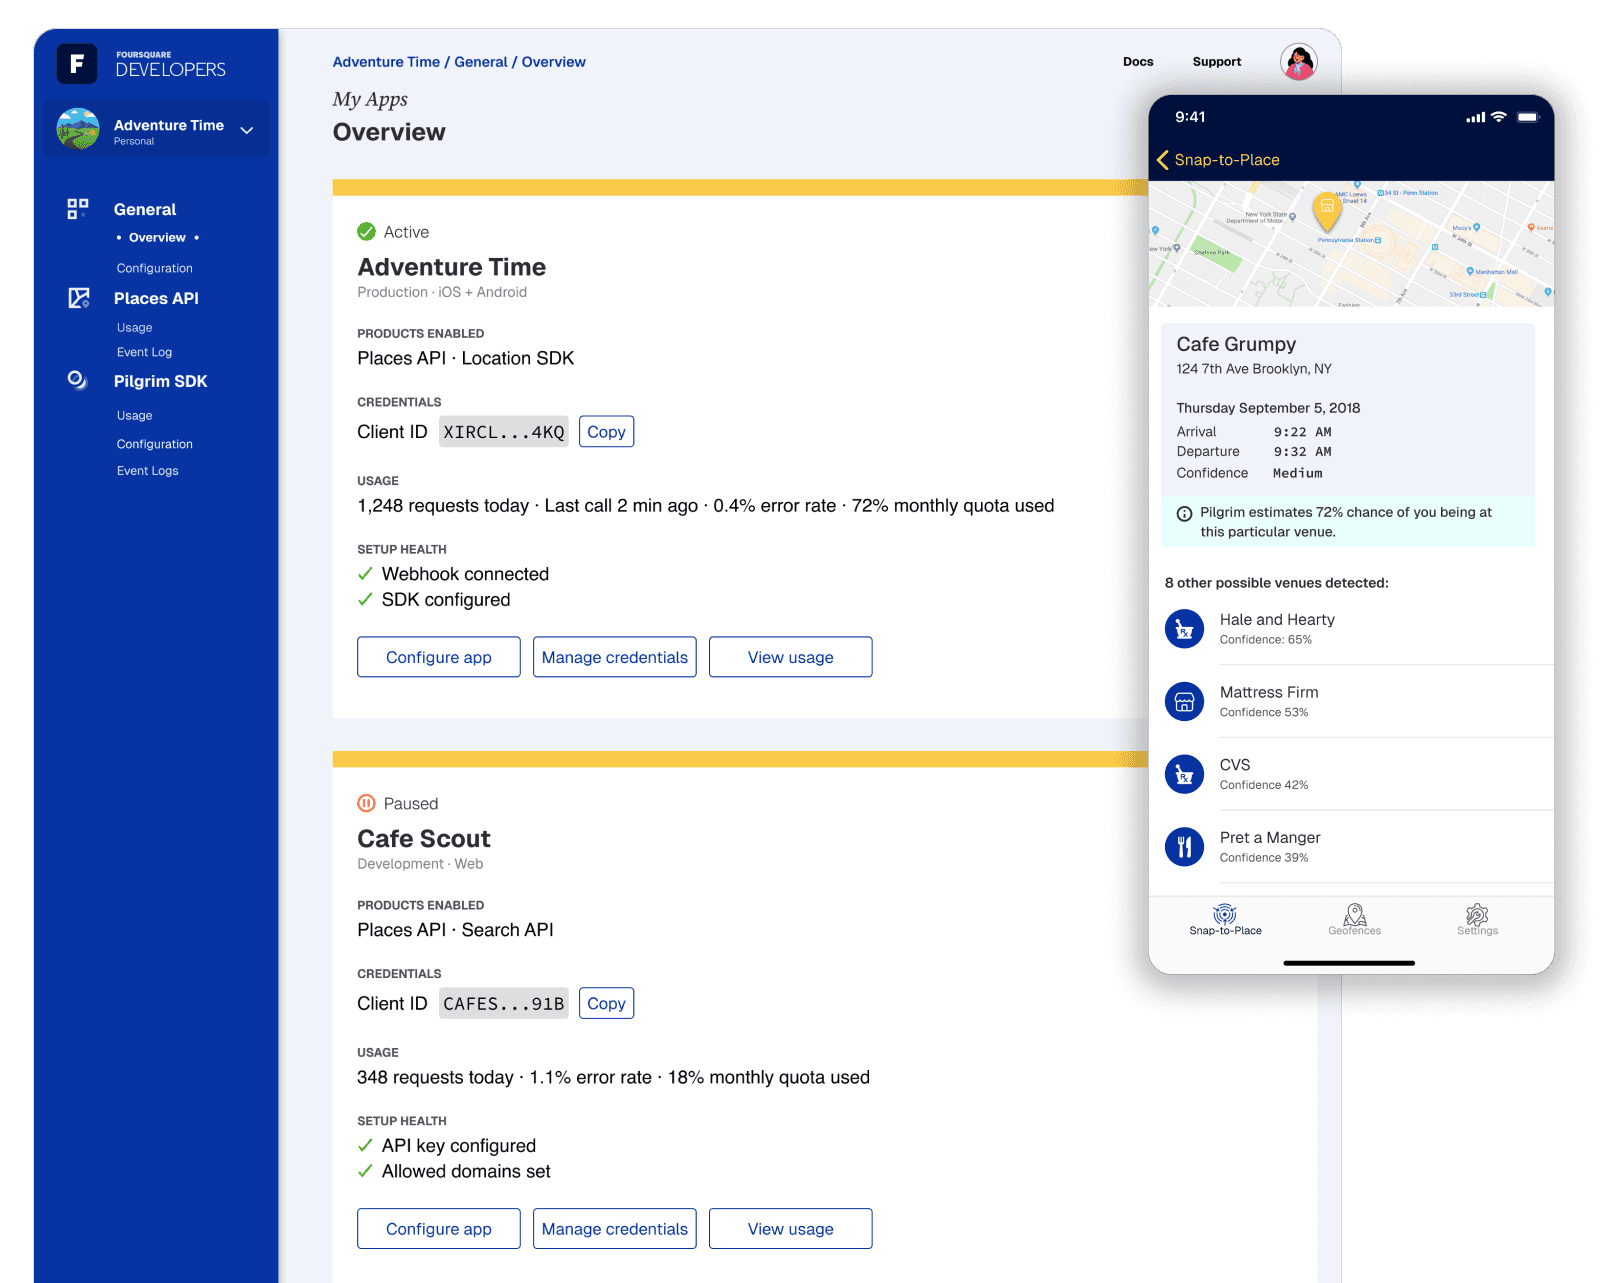Click Manage credentials for Cafe Scout

[615, 1229]
